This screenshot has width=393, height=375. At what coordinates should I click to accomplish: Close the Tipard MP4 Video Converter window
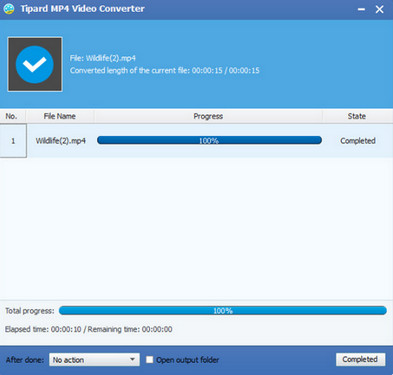pos(379,9)
